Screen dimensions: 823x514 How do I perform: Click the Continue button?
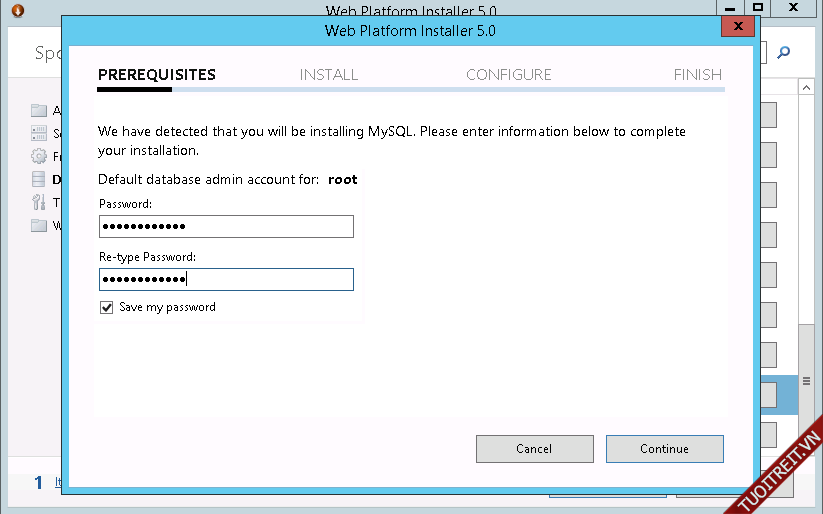point(664,449)
